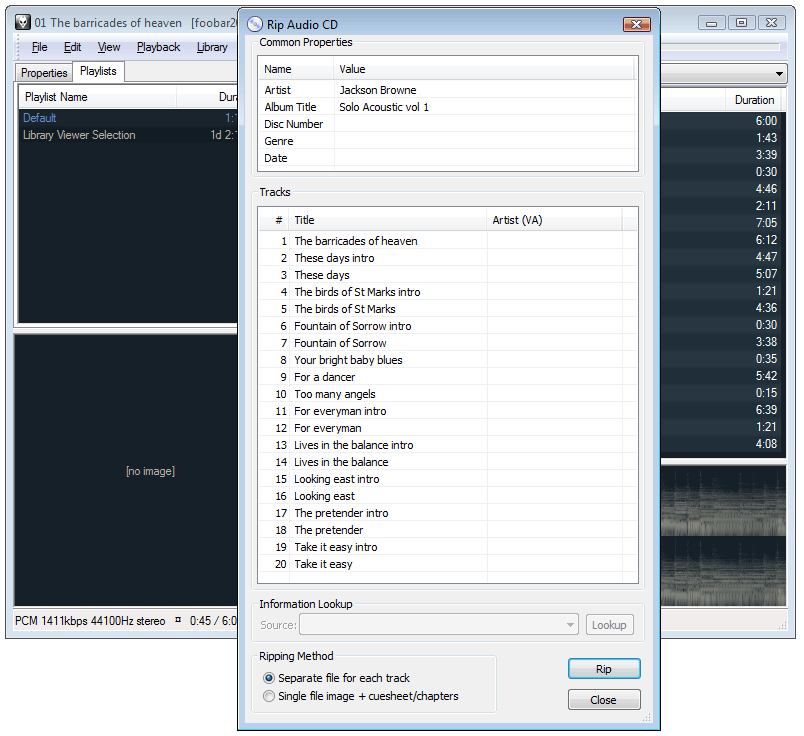804x736 pixels.
Task: Open the File menu
Action: (39, 47)
